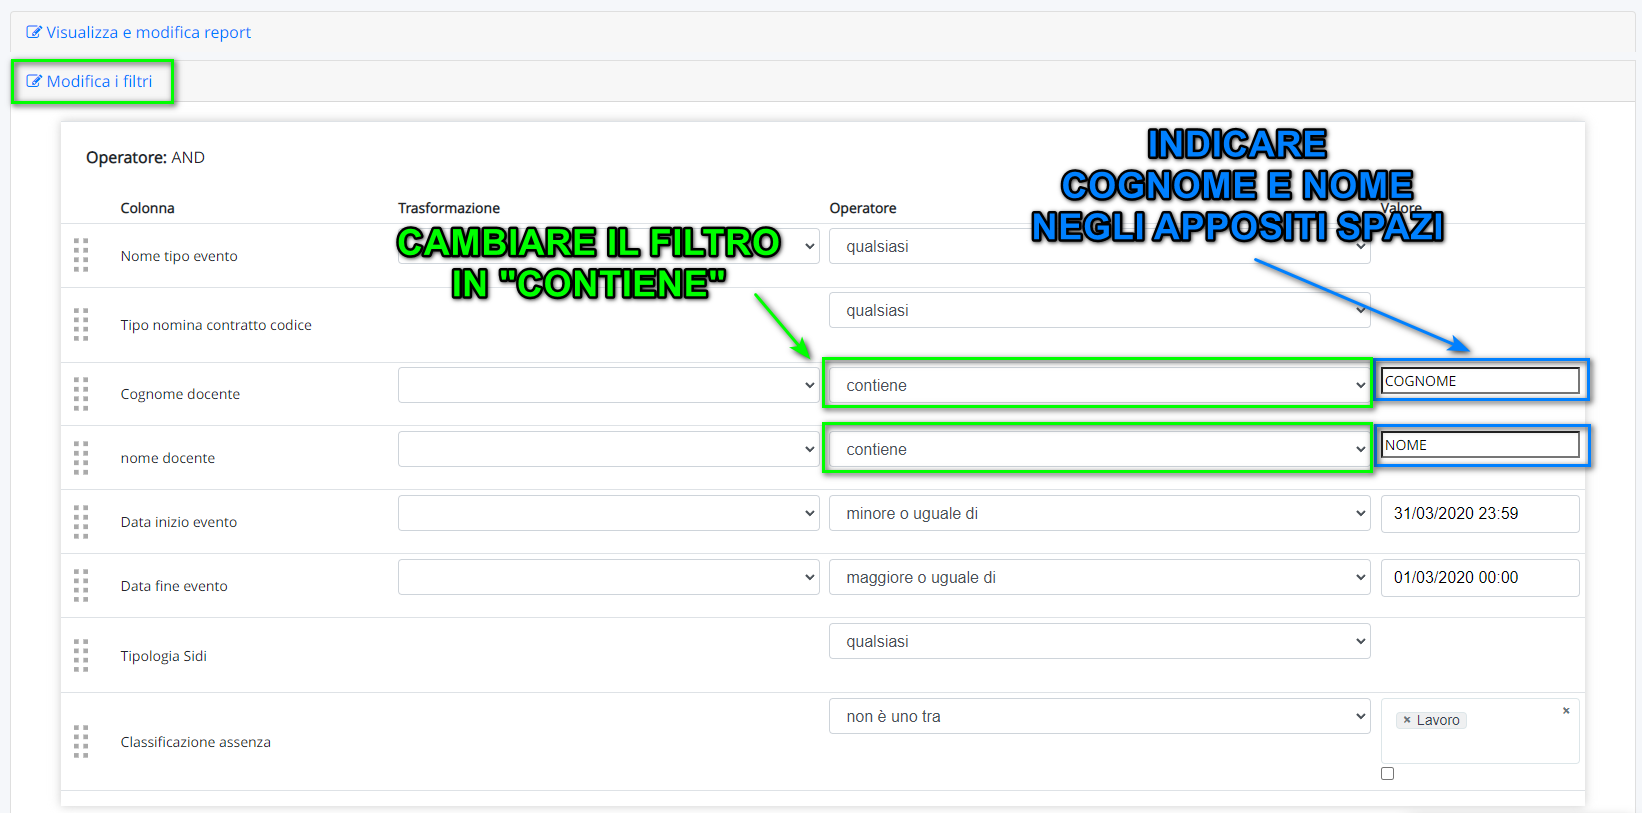Grab drag handle for Nome tipo evento row
This screenshot has width=1642, height=813.
(x=81, y=255)
